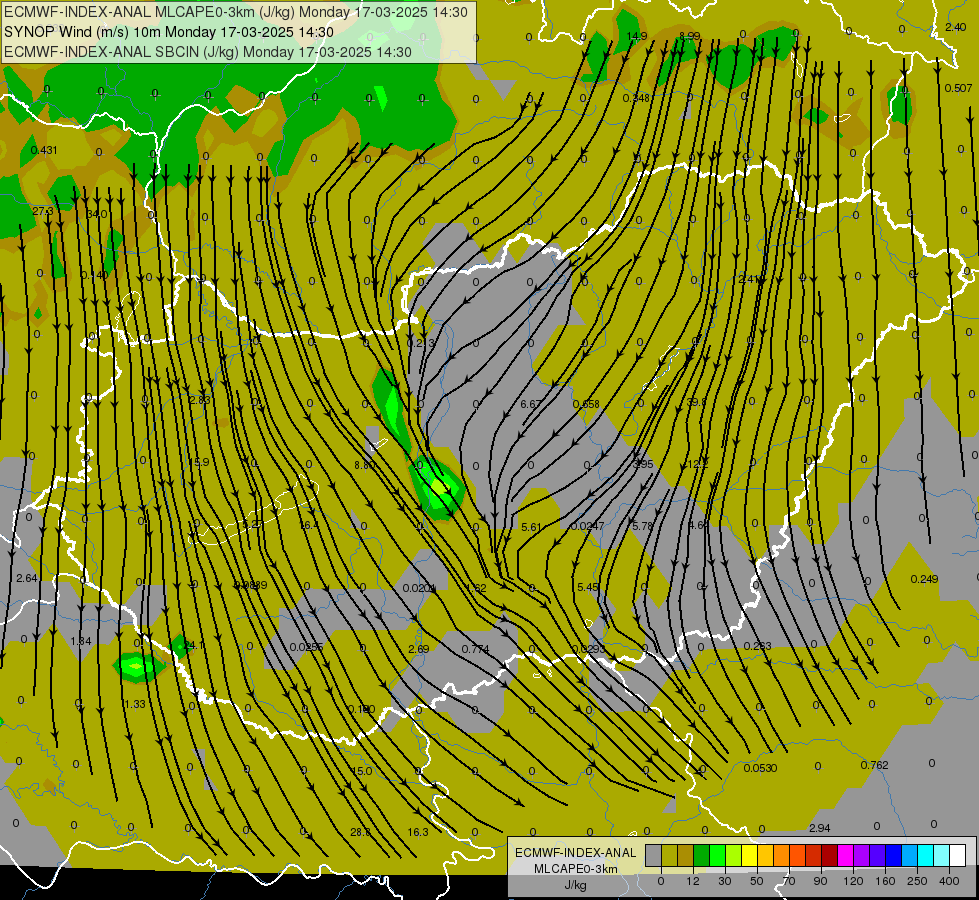Click the map value 0.774
The width and height of the screenshot is (979, 900).
pyautogui.click(x=475, y=649)
